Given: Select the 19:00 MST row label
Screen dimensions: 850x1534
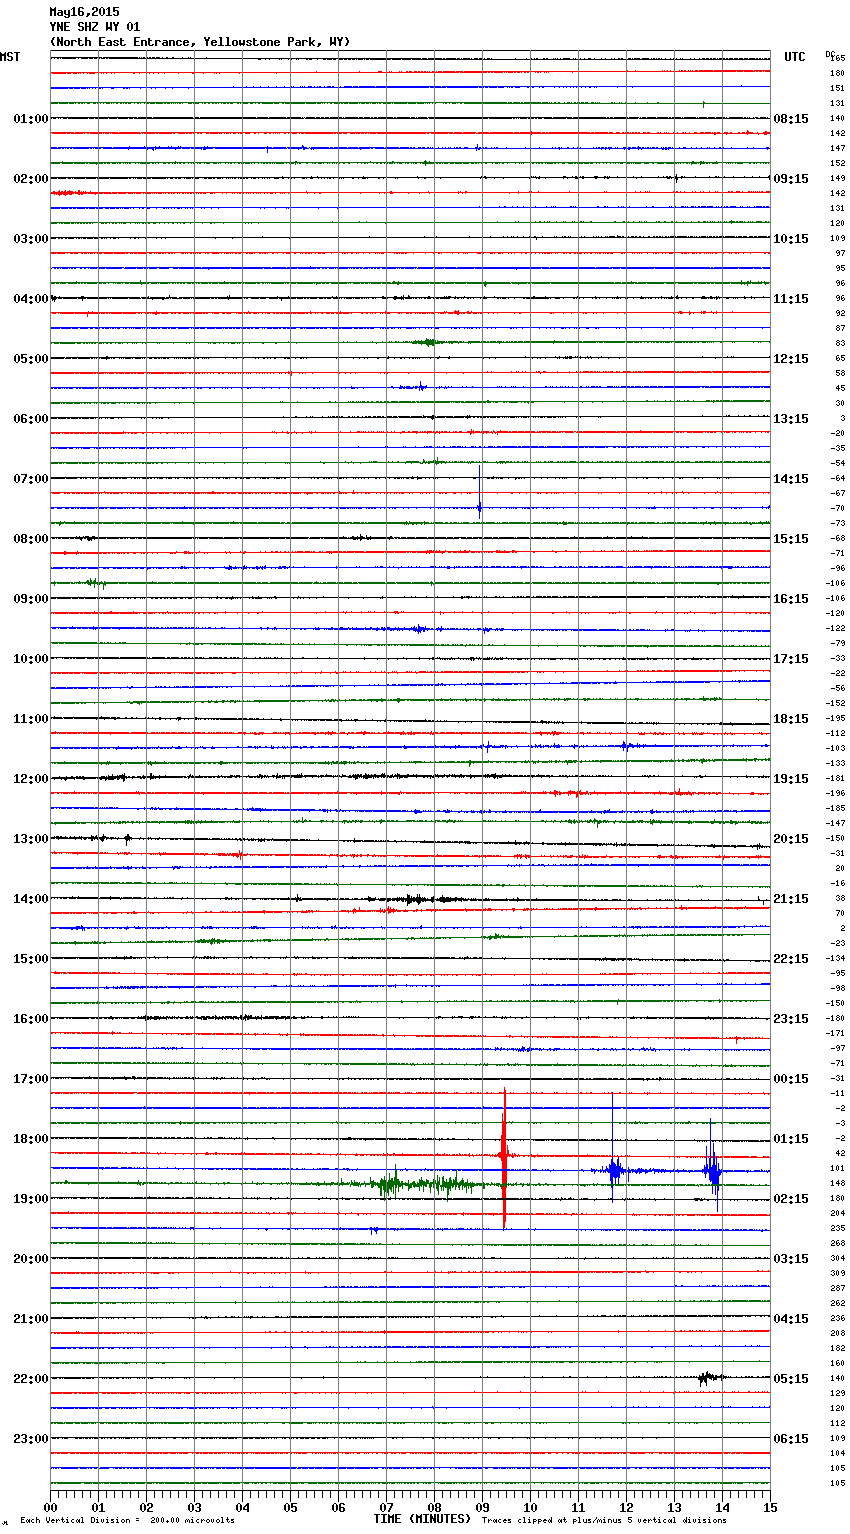Looking at the screenshot, I should (x=30, y=1199).
